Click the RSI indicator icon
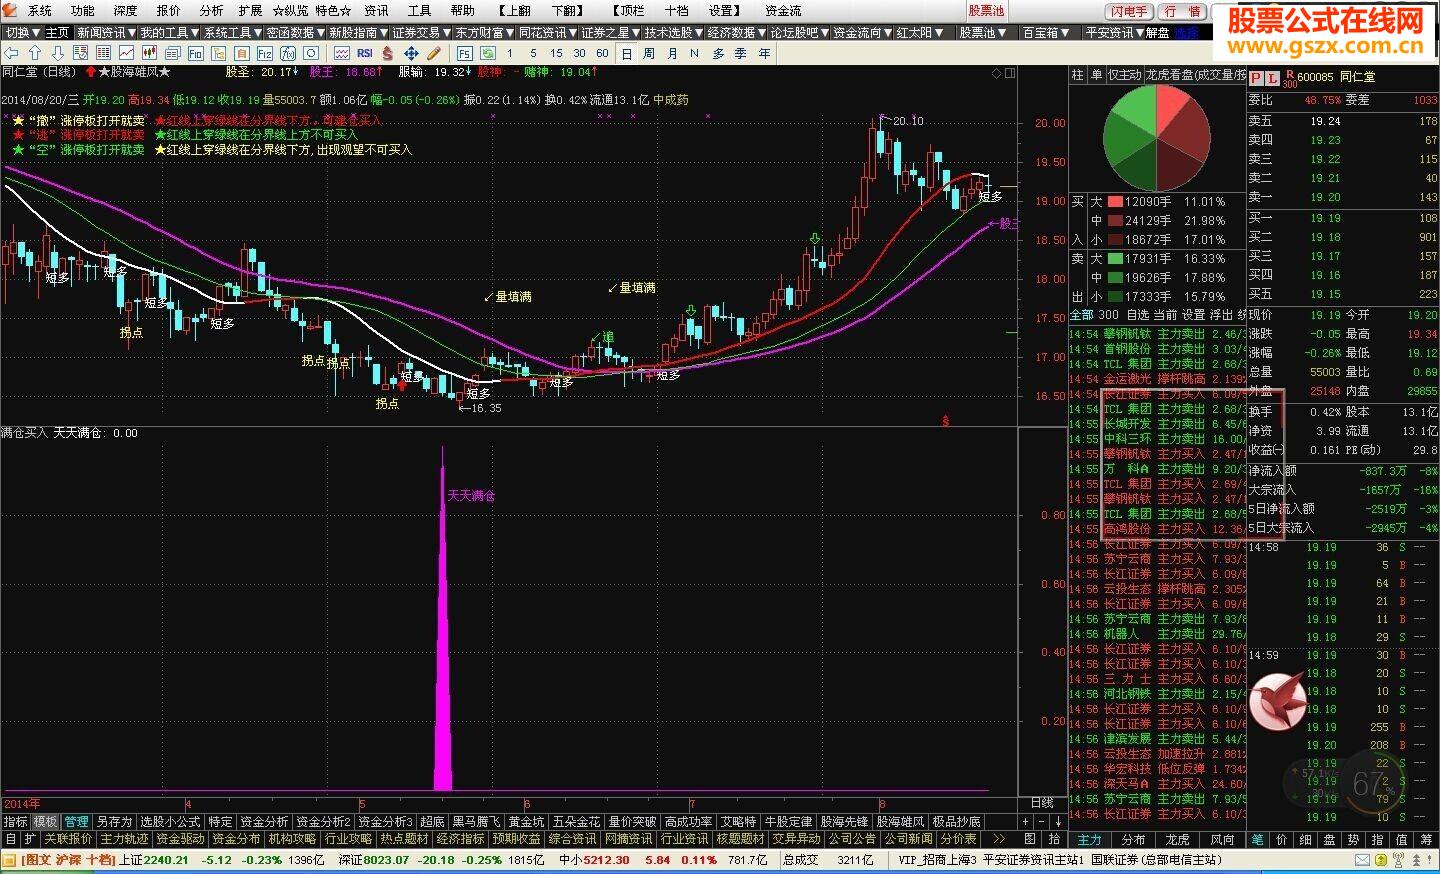The width and height of the screenshot is (1440, 874). click(364, 53)
